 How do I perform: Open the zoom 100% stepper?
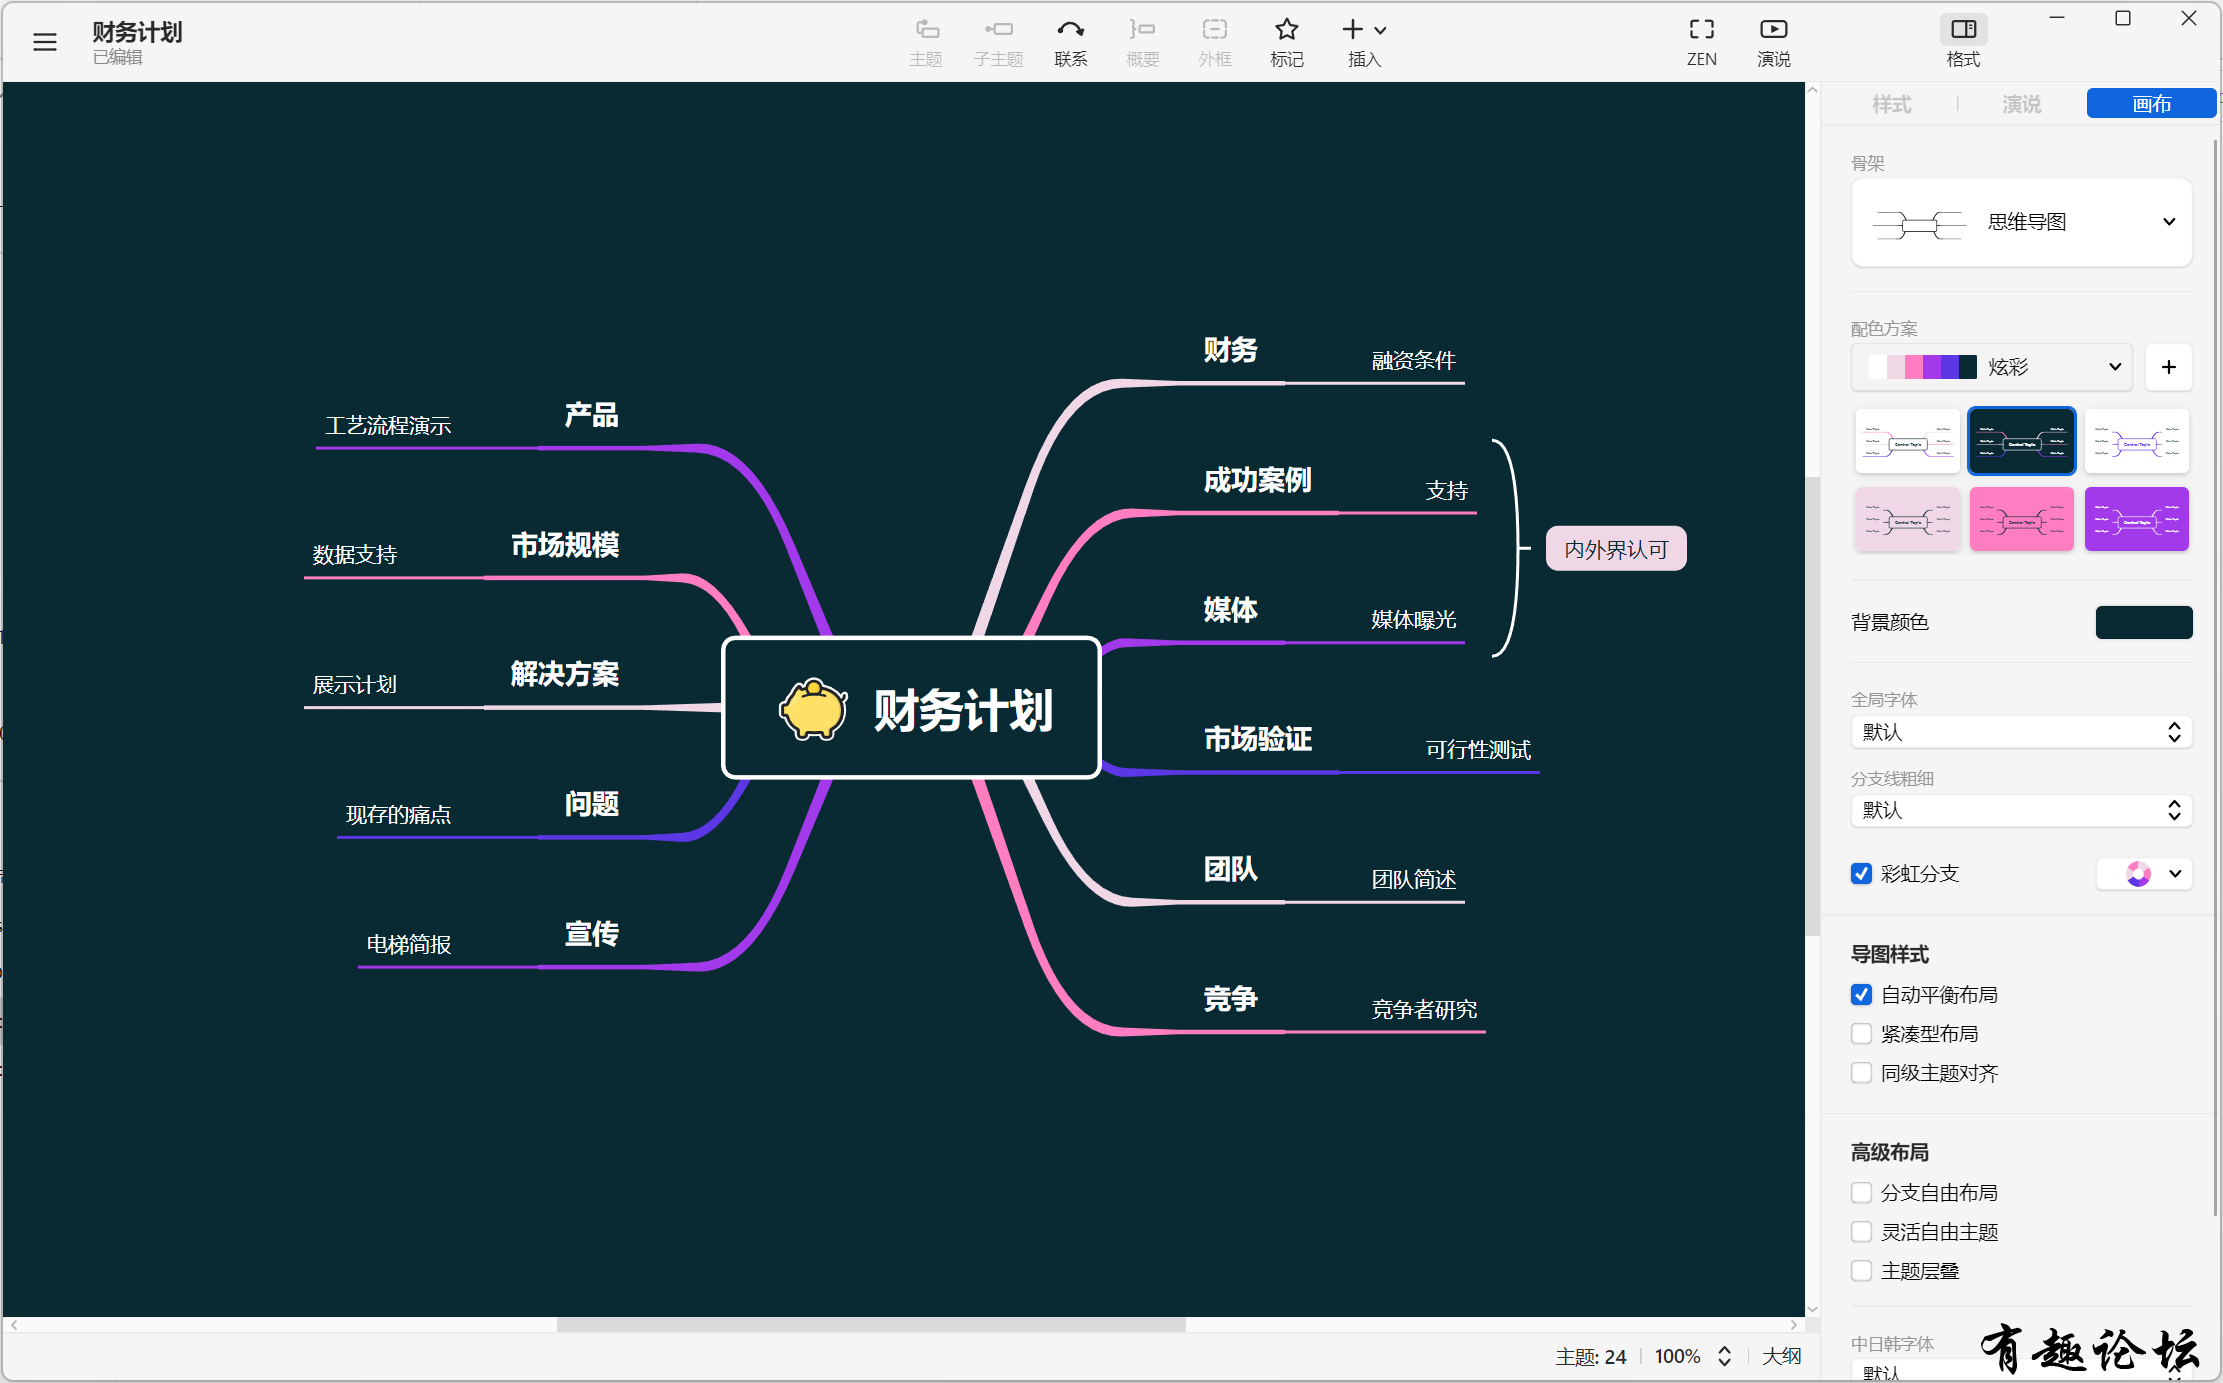click(1723, 1357)
